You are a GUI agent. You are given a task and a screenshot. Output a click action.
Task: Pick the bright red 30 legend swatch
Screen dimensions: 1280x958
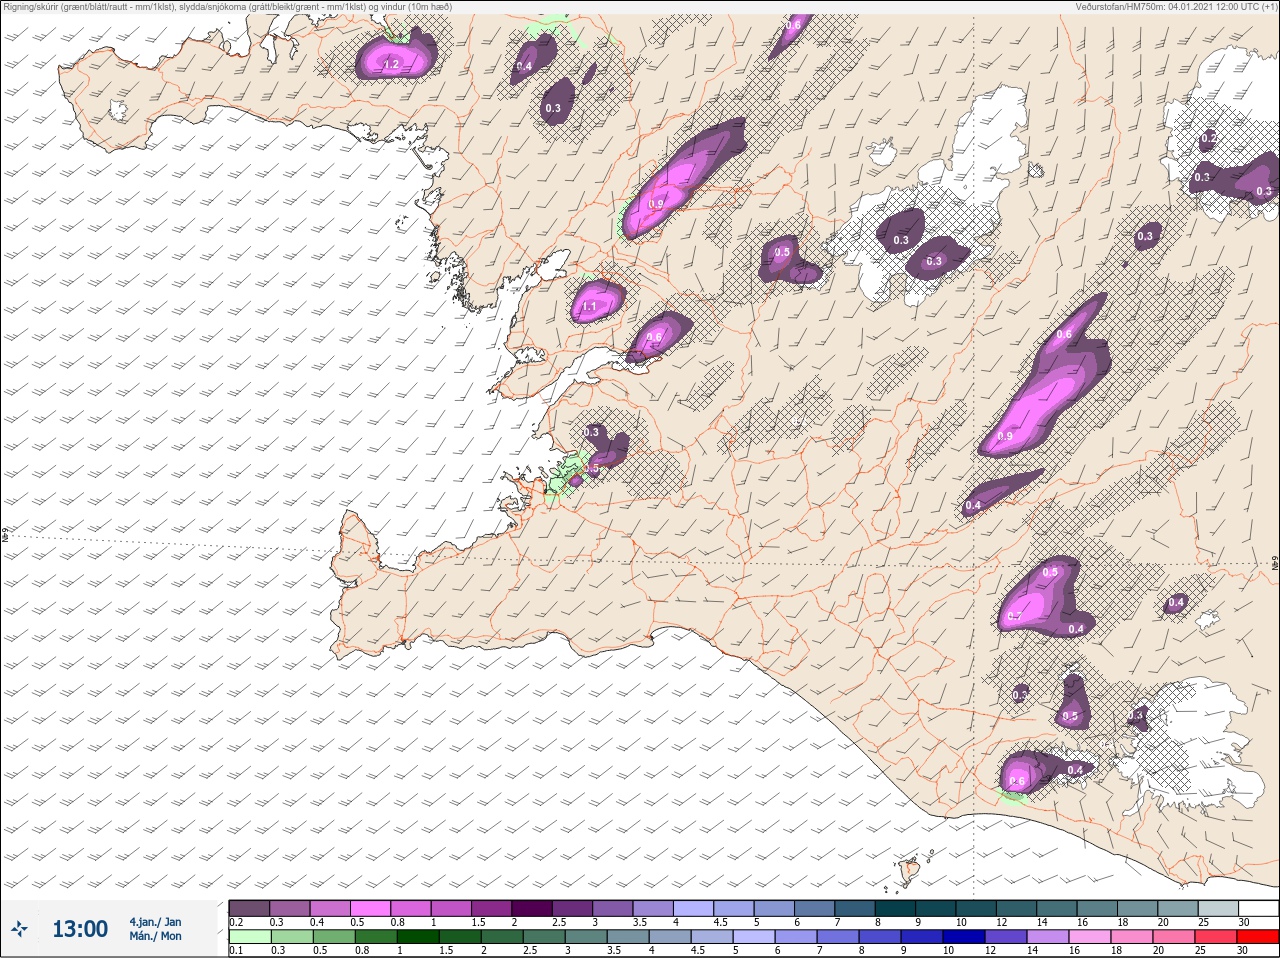(x=1258, y=937)
